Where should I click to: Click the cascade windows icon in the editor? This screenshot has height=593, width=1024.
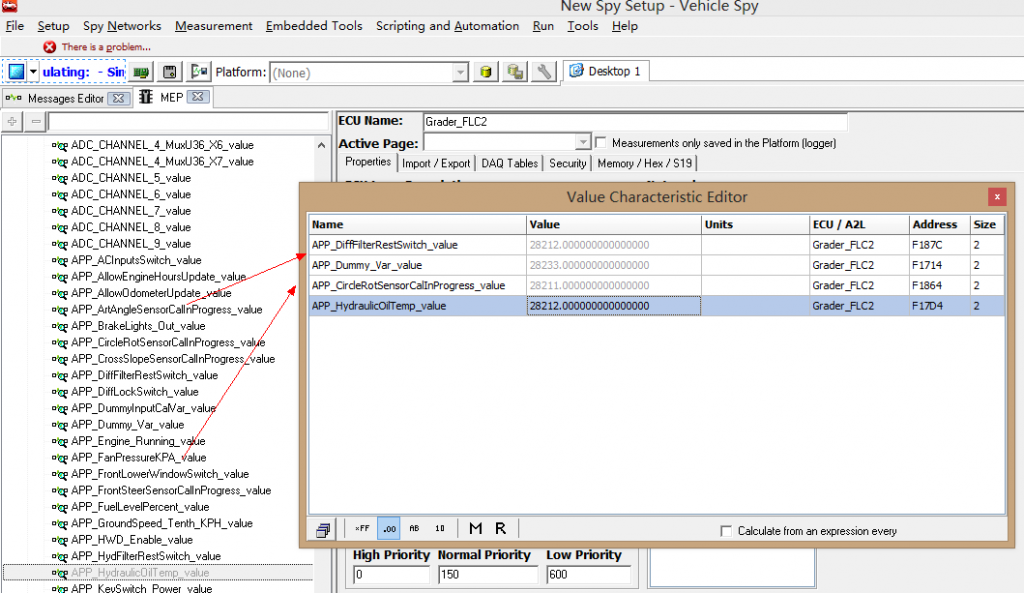(x=323, y=530)
